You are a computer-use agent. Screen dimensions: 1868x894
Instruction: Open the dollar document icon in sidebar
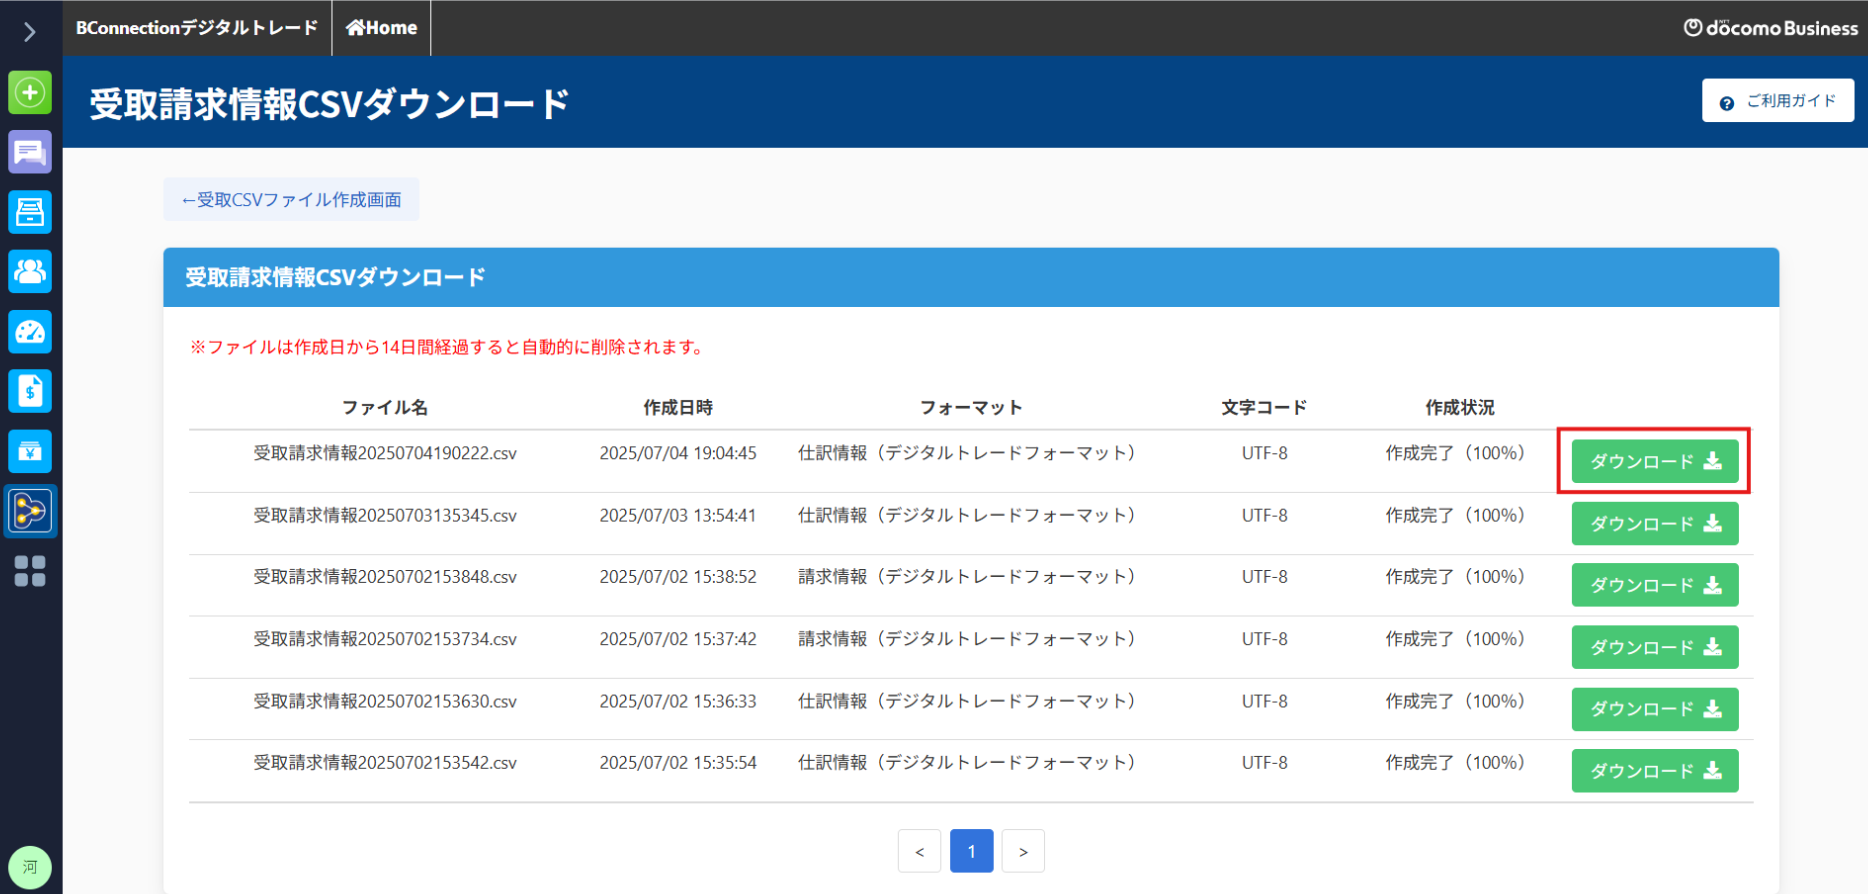click(30, 391)
